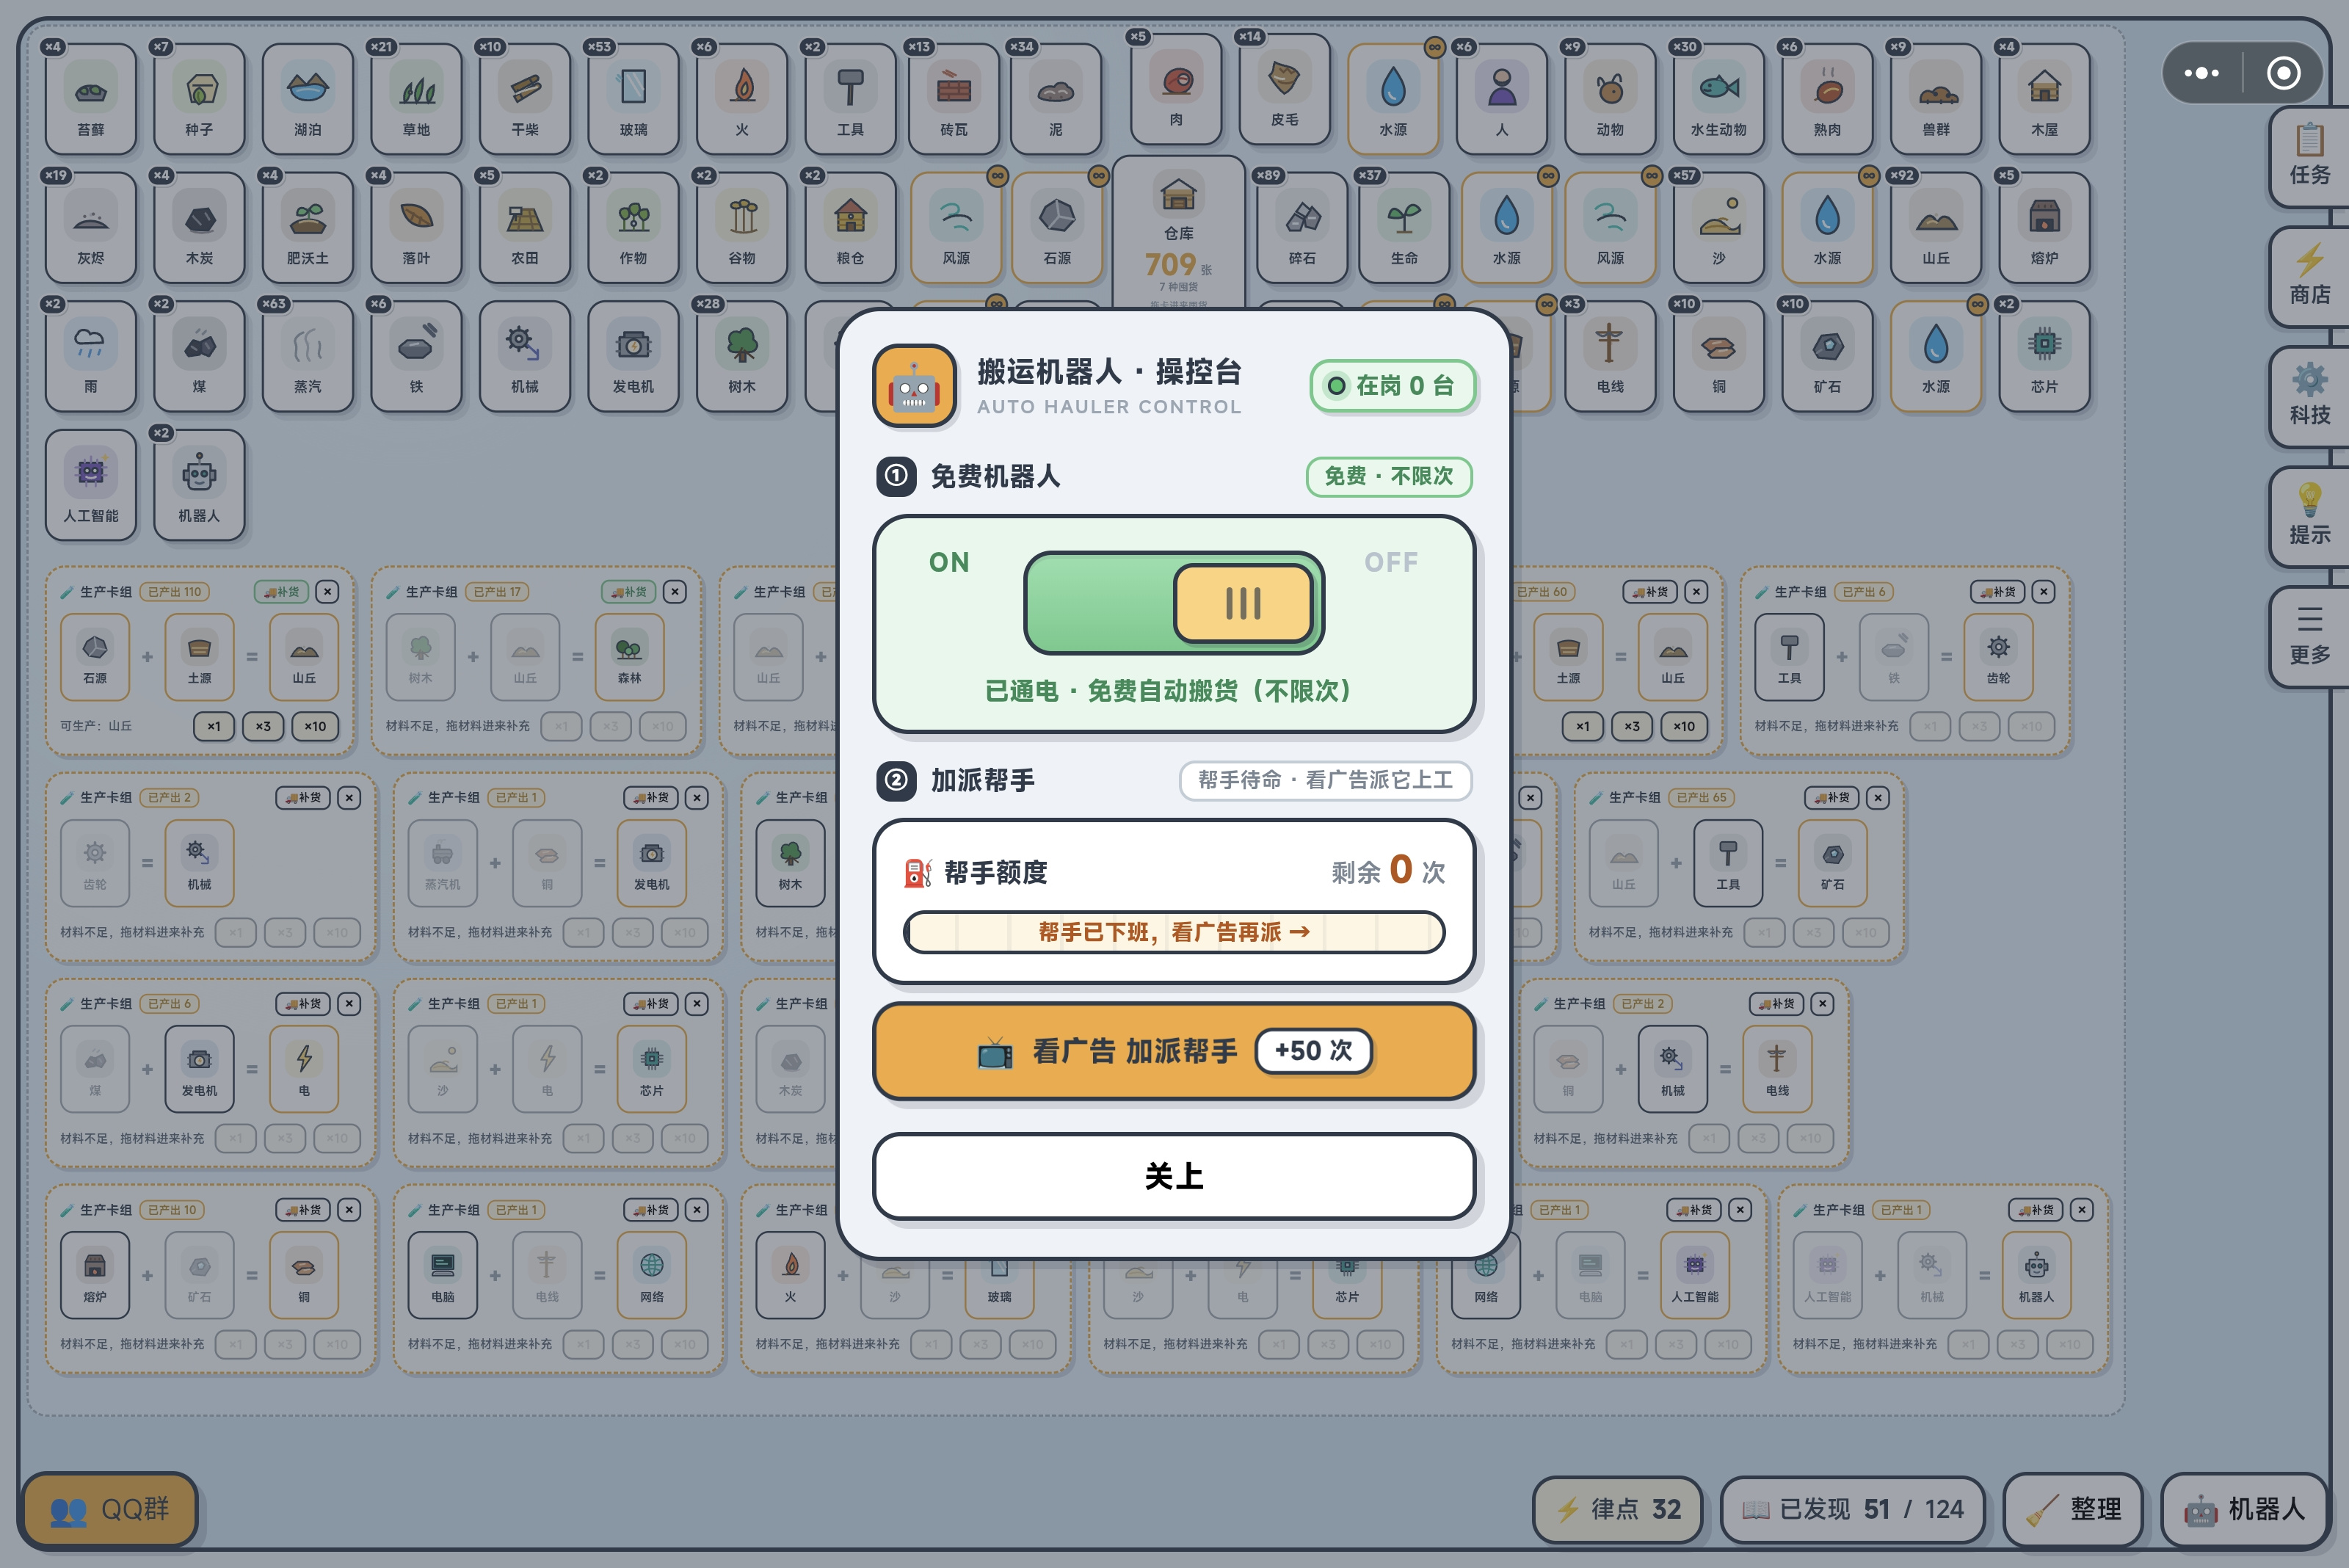Click the 看广告 加派帮手 +50次 button

coord(1174,1051)
